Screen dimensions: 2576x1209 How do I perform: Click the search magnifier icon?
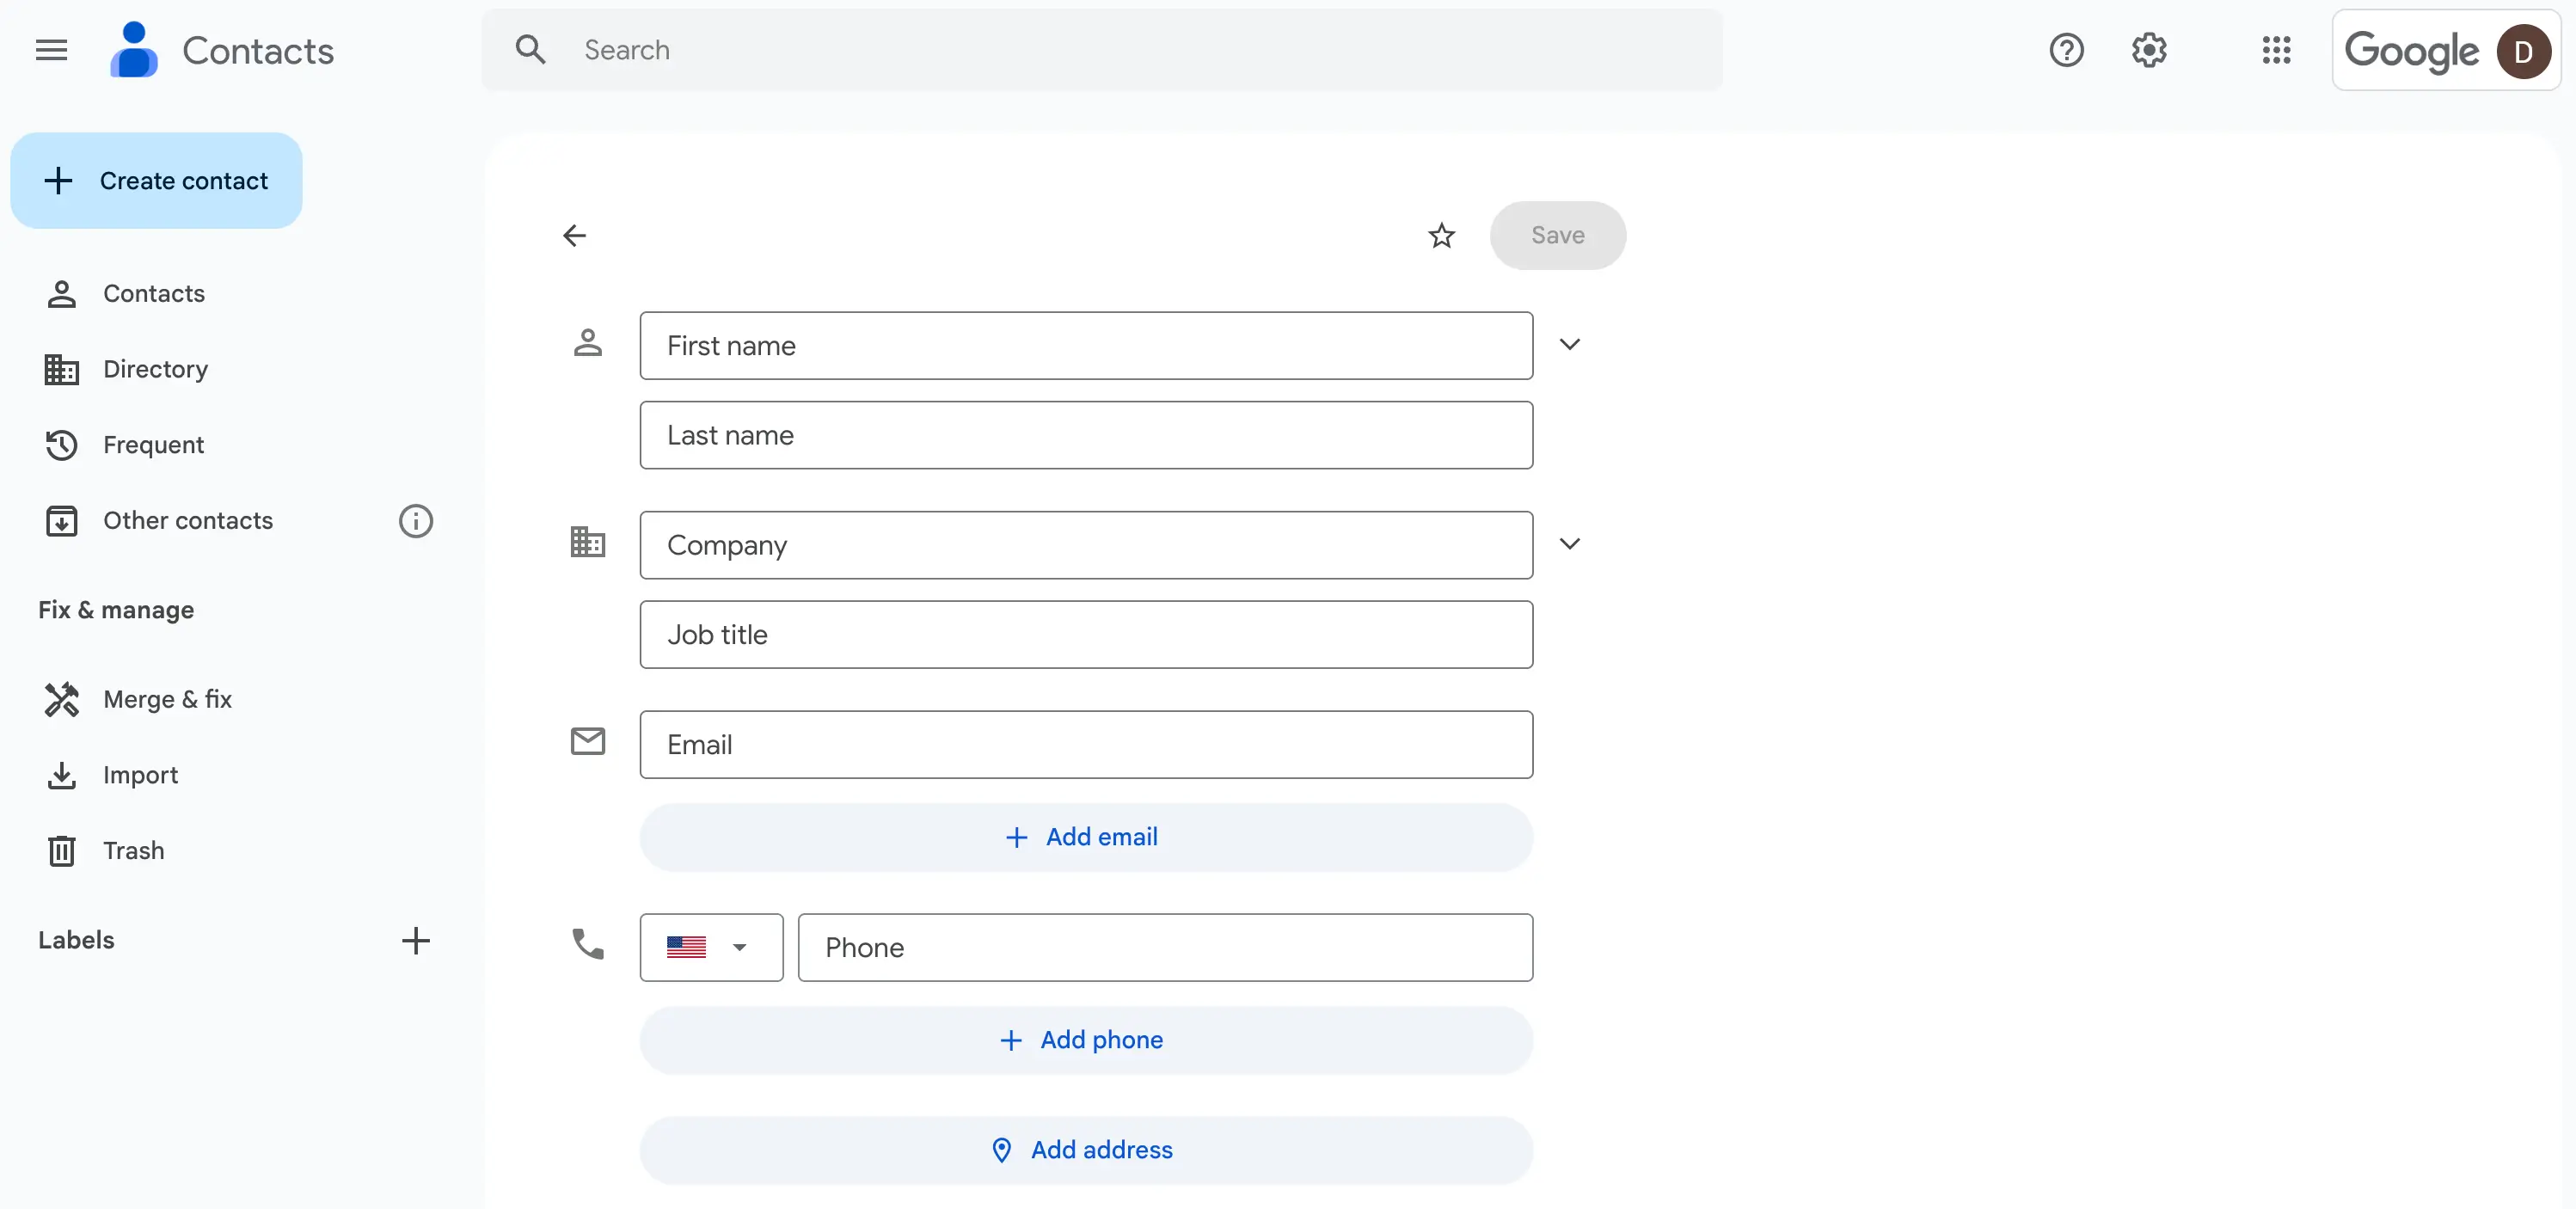tap(531, 49)
